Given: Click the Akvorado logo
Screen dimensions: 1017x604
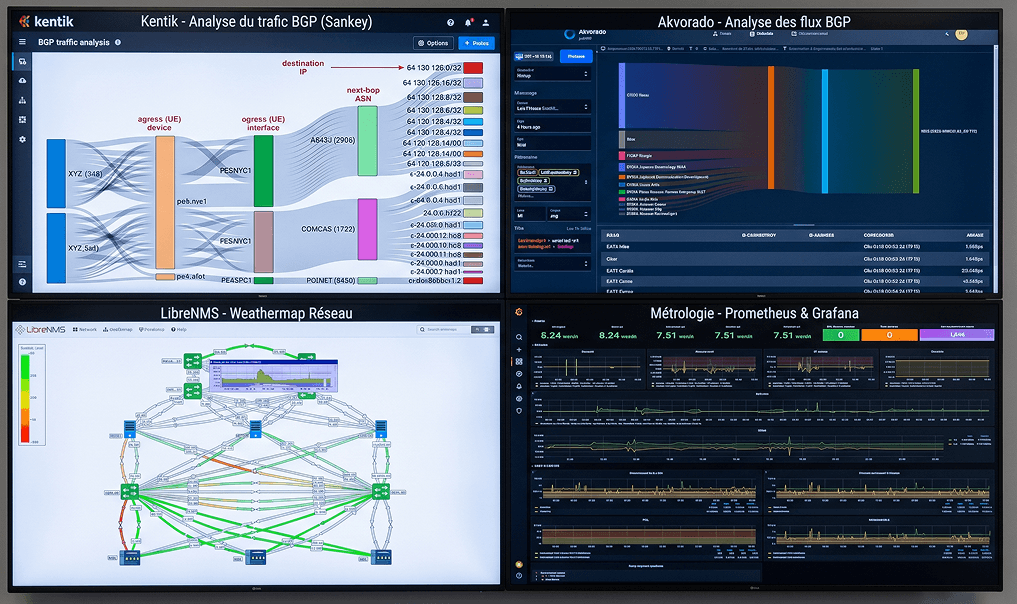Looking at the screenshot, I should tap(584, 34).
